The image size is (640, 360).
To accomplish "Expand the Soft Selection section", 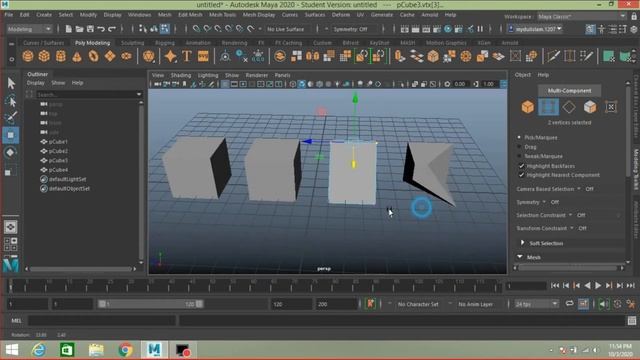I will click(522, 243).
